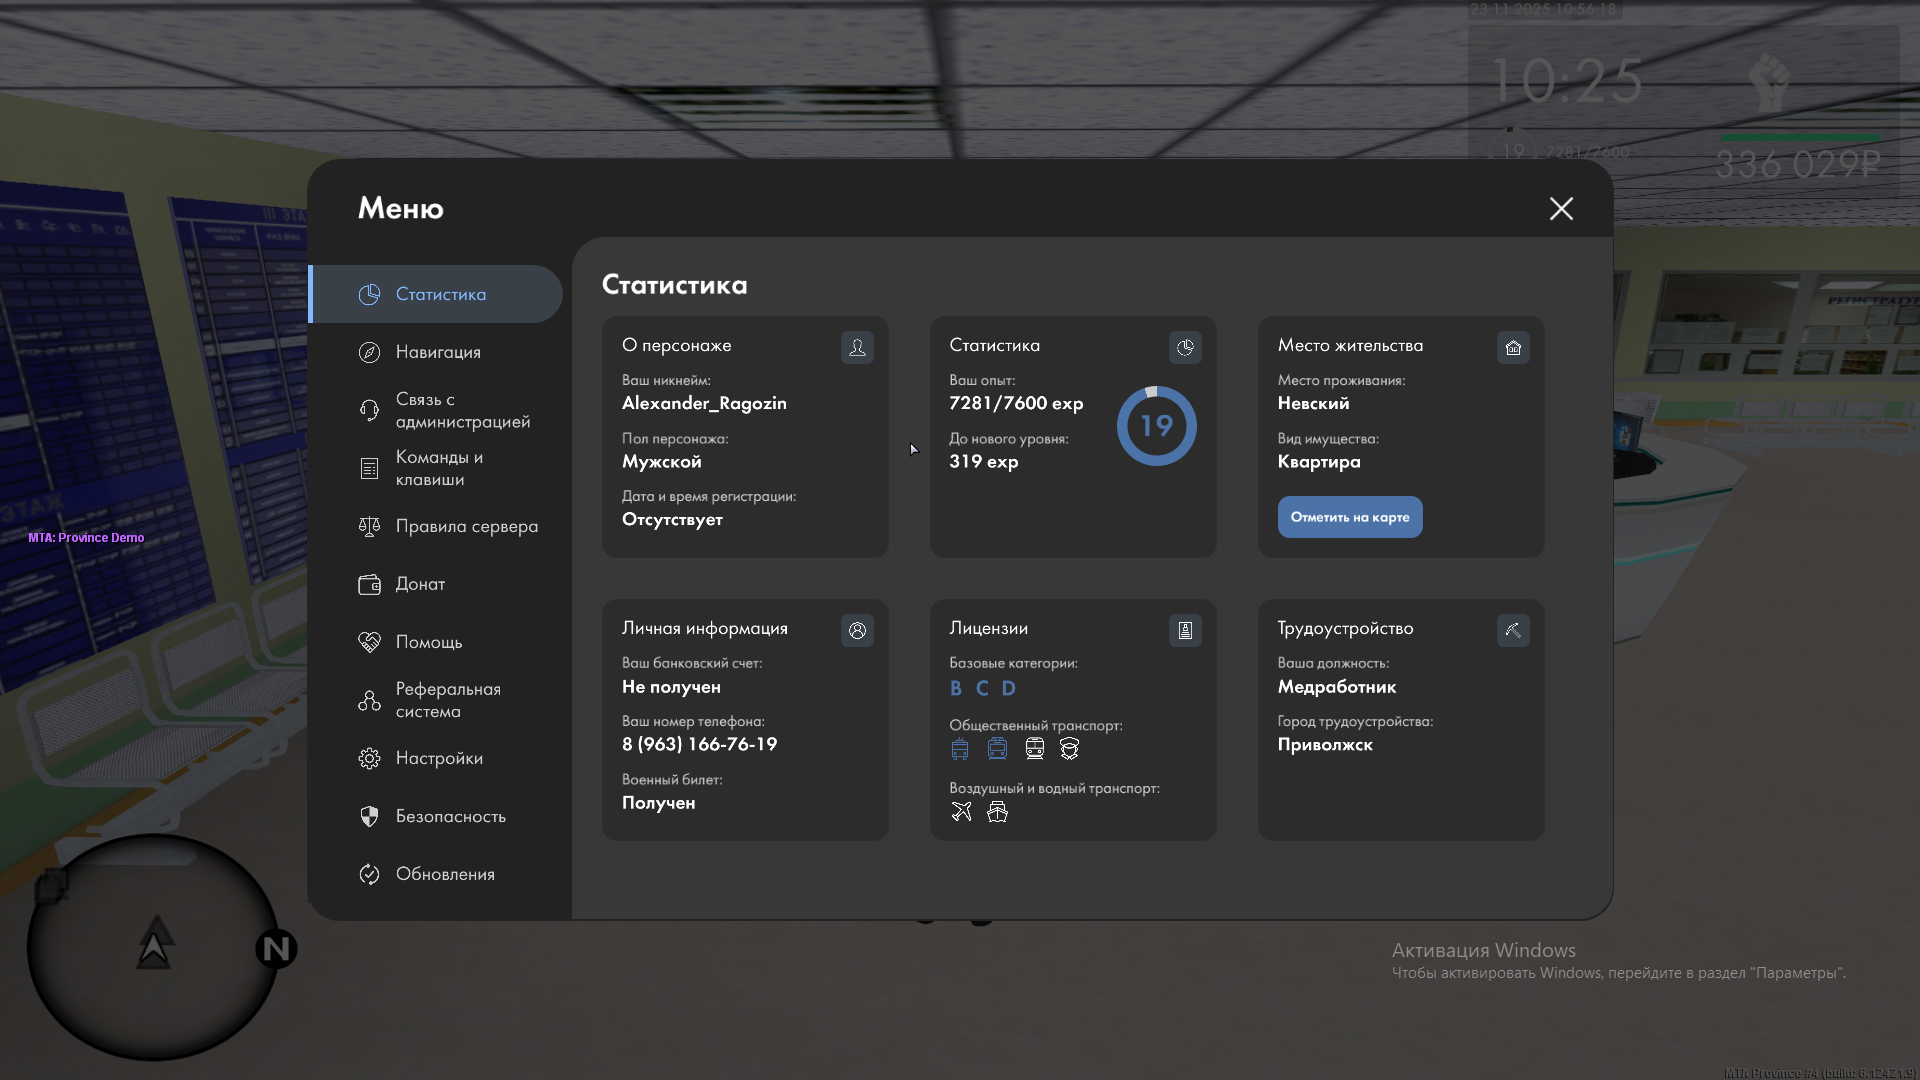Go to Настройки in the sidebar
This screenshot has height=1080, width=1920.
click(x=439, y=758)
